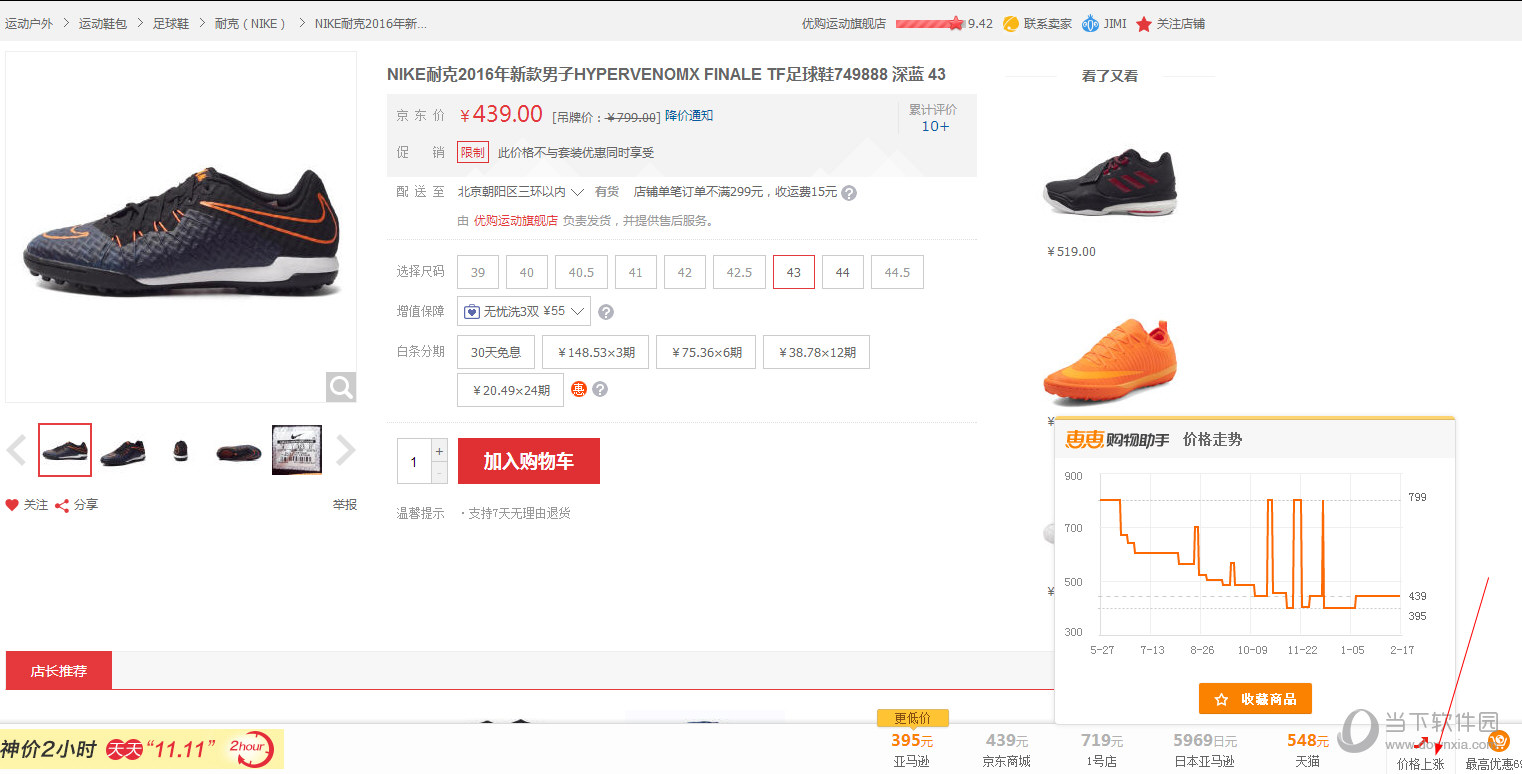1522x774 pixels.
Task: Open JIMI assistant icon in header
Action: click(x=1090, y=24)
